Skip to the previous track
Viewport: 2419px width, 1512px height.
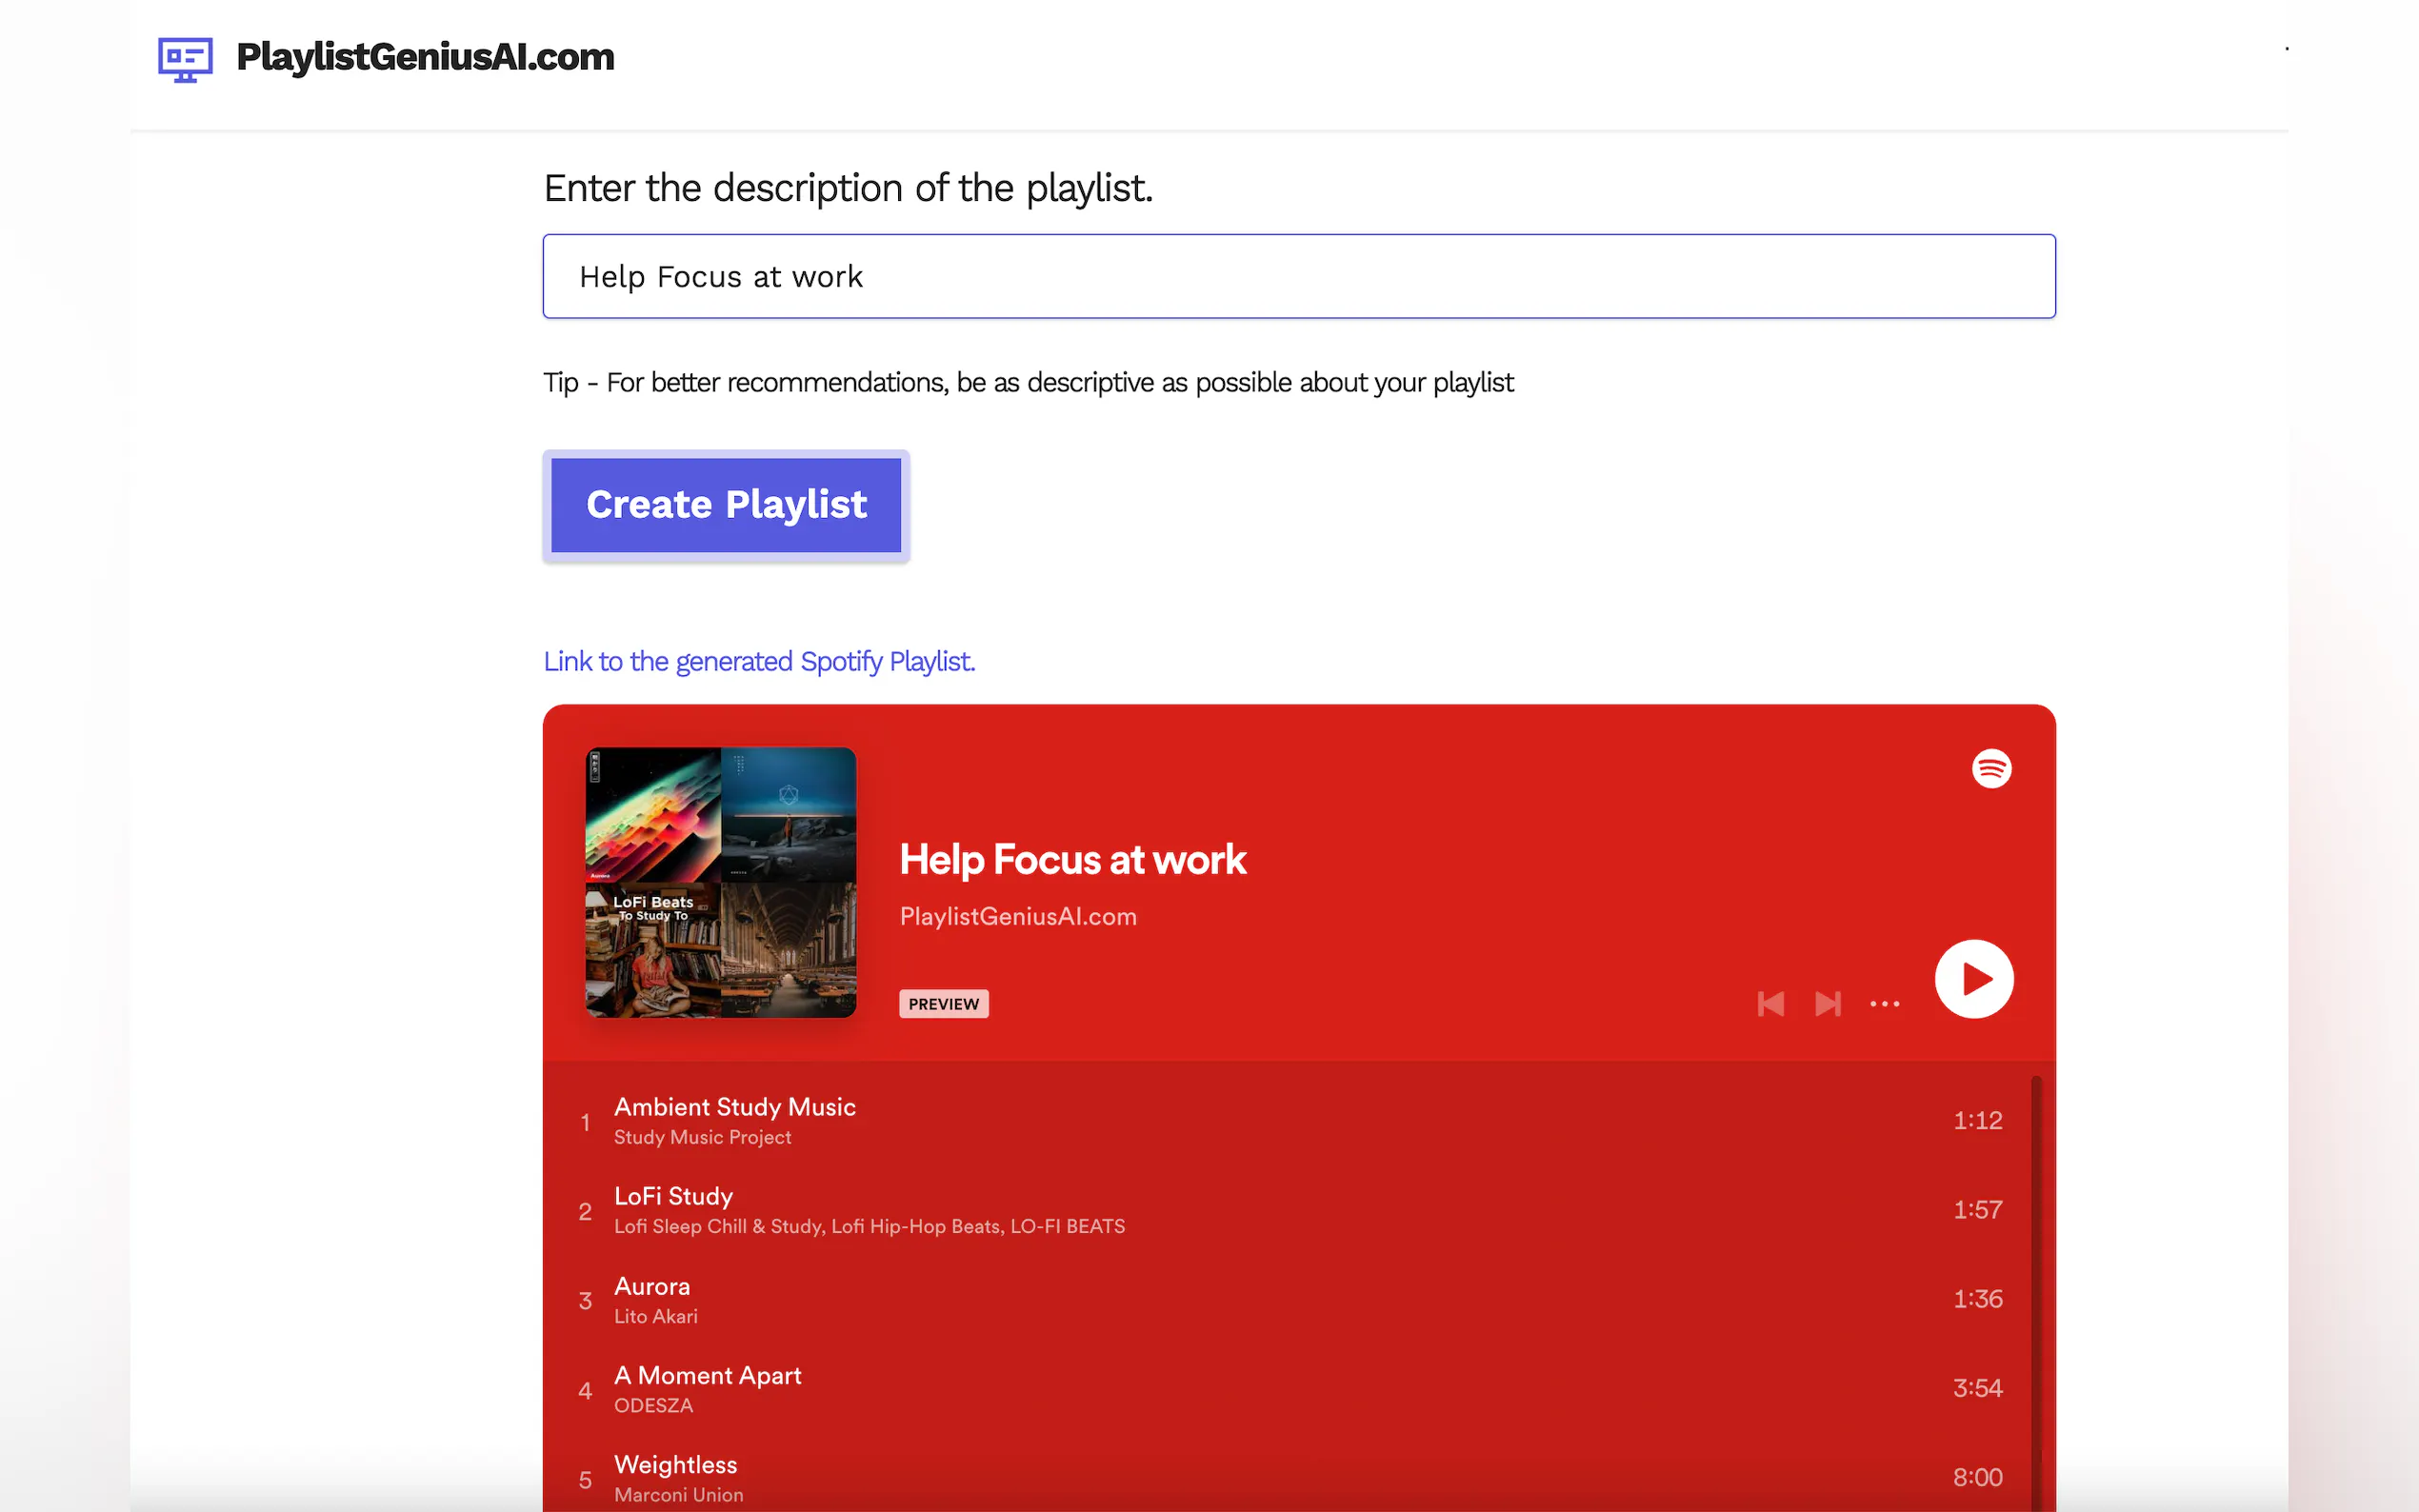pyautogui.click(x=1770, y=1003)
